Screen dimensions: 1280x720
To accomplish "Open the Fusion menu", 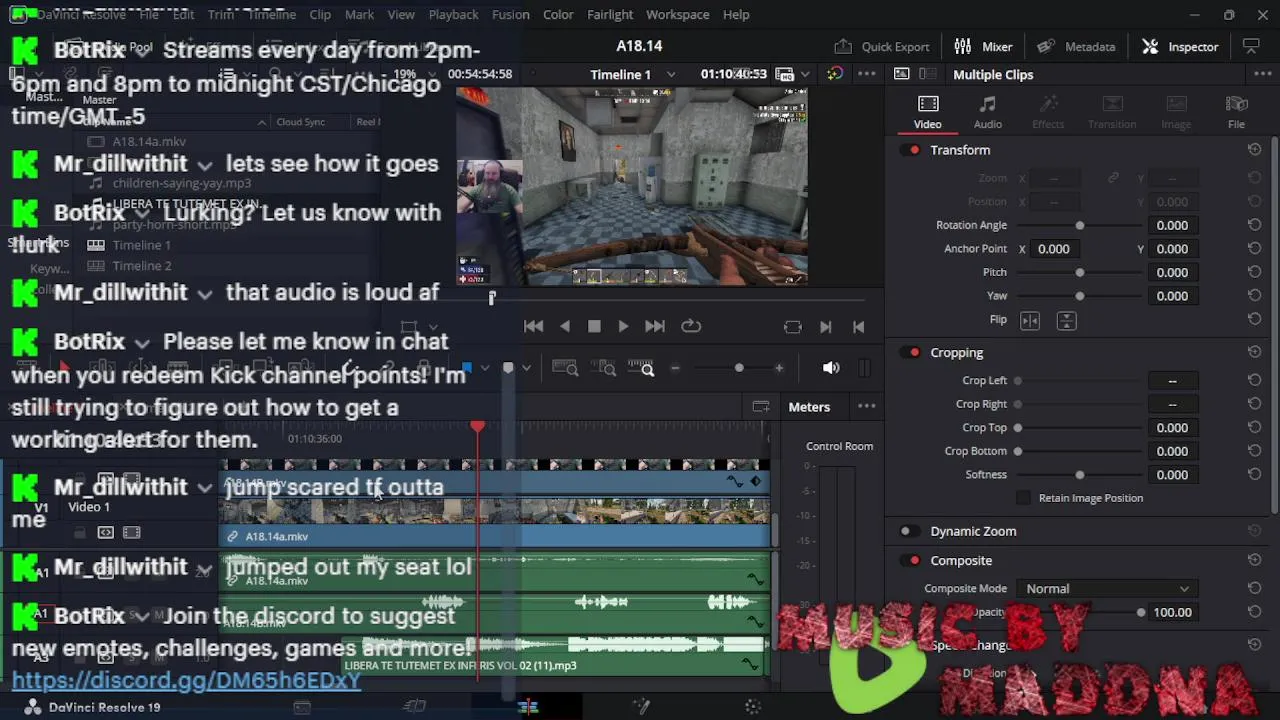I will (x=510, y=14).
